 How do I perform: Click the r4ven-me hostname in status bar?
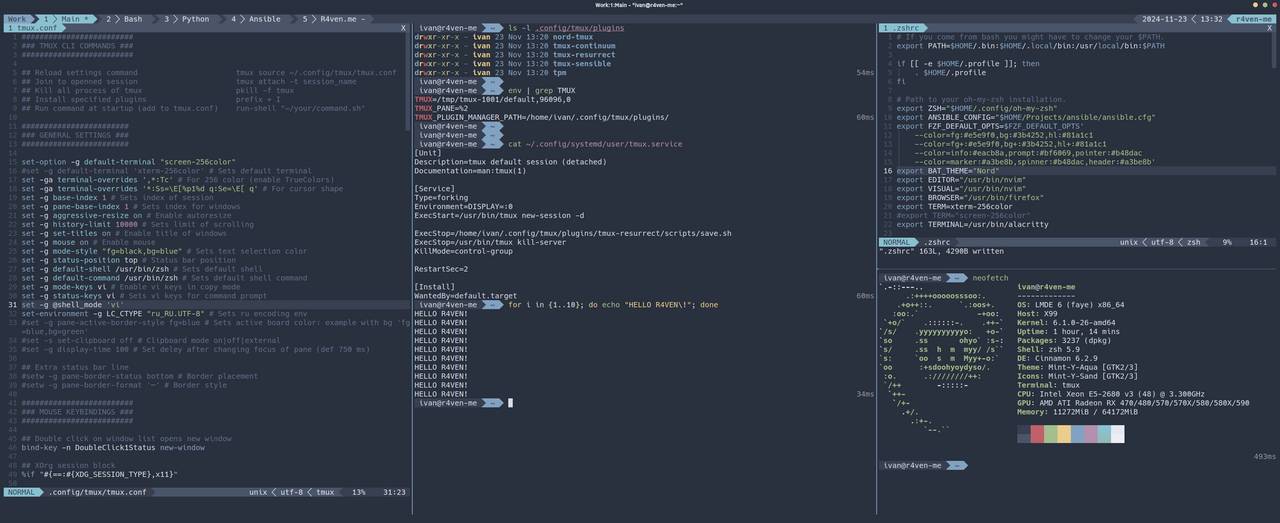pyautogui.click(x=1253, y=19)
